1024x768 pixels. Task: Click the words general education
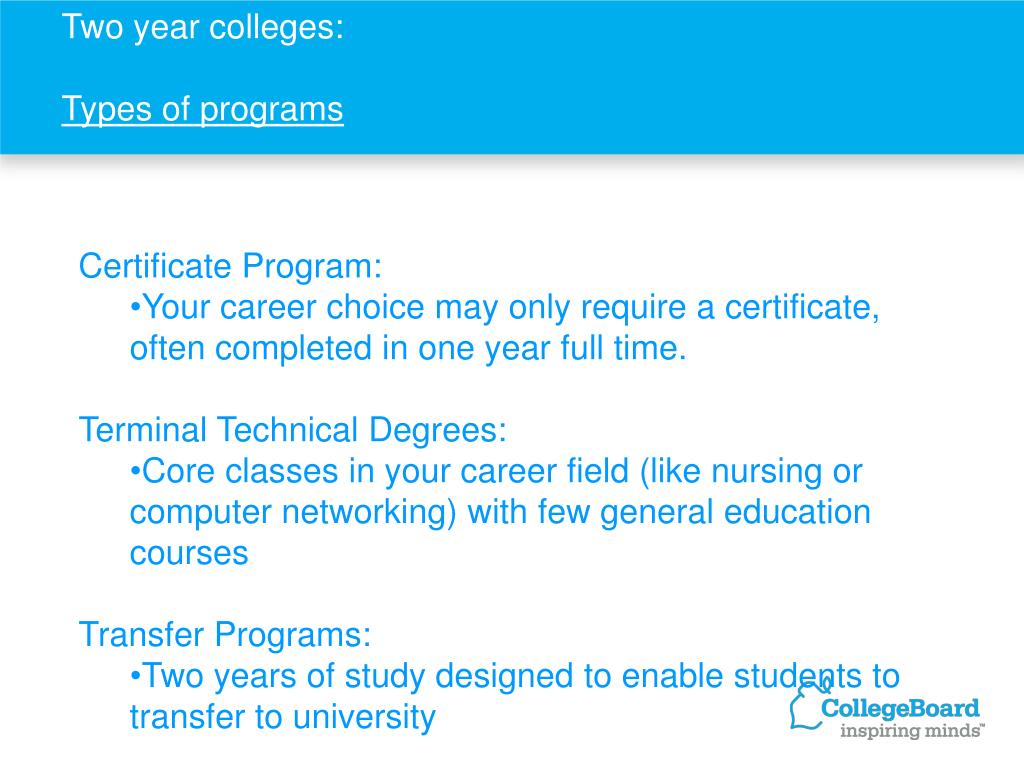(x=735, y=513)
